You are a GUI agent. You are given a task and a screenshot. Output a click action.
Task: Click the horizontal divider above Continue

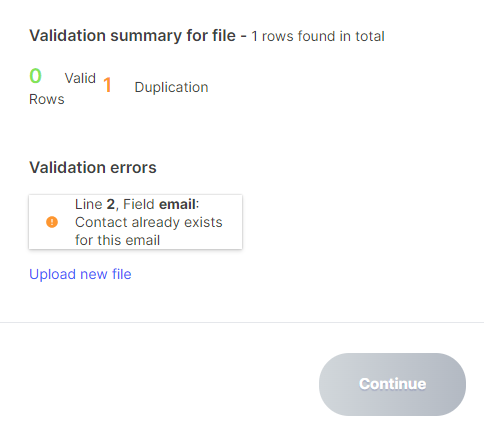pos(242,322)
